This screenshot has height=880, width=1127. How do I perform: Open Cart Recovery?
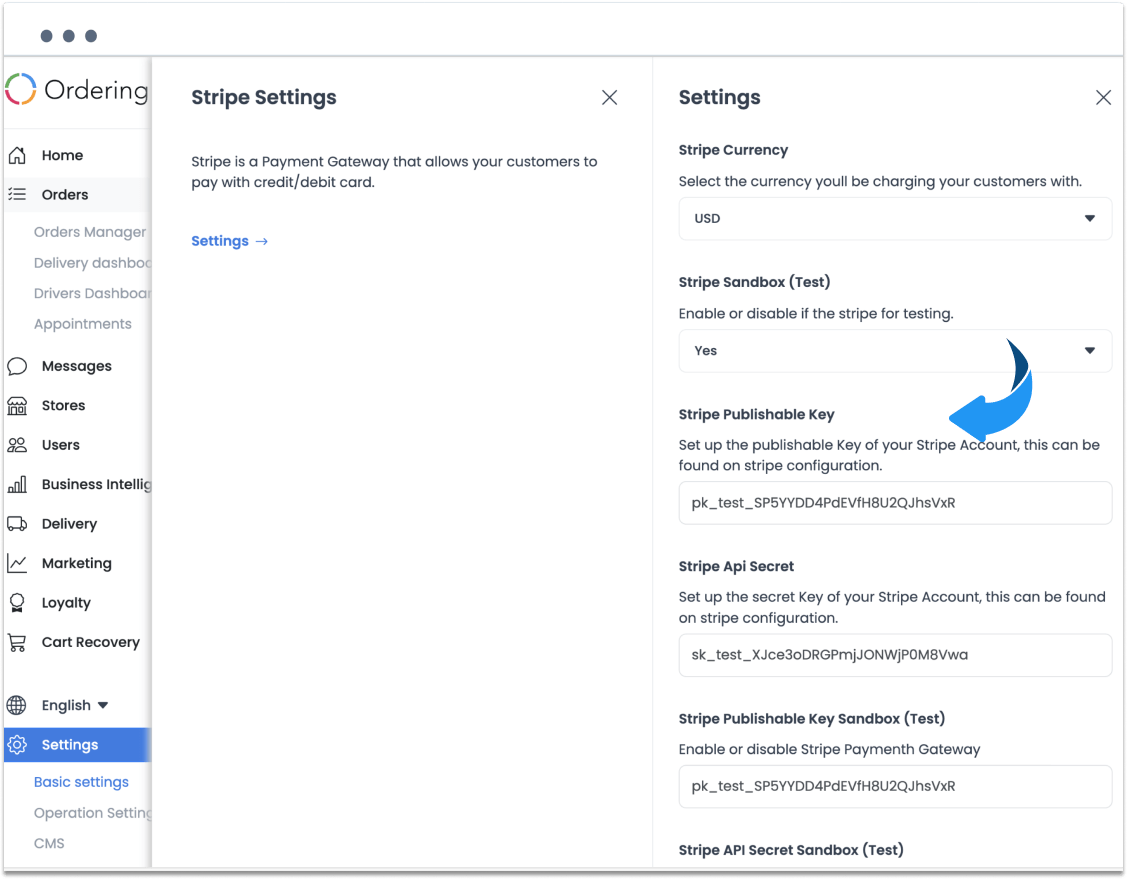click(x=91, y=642)
